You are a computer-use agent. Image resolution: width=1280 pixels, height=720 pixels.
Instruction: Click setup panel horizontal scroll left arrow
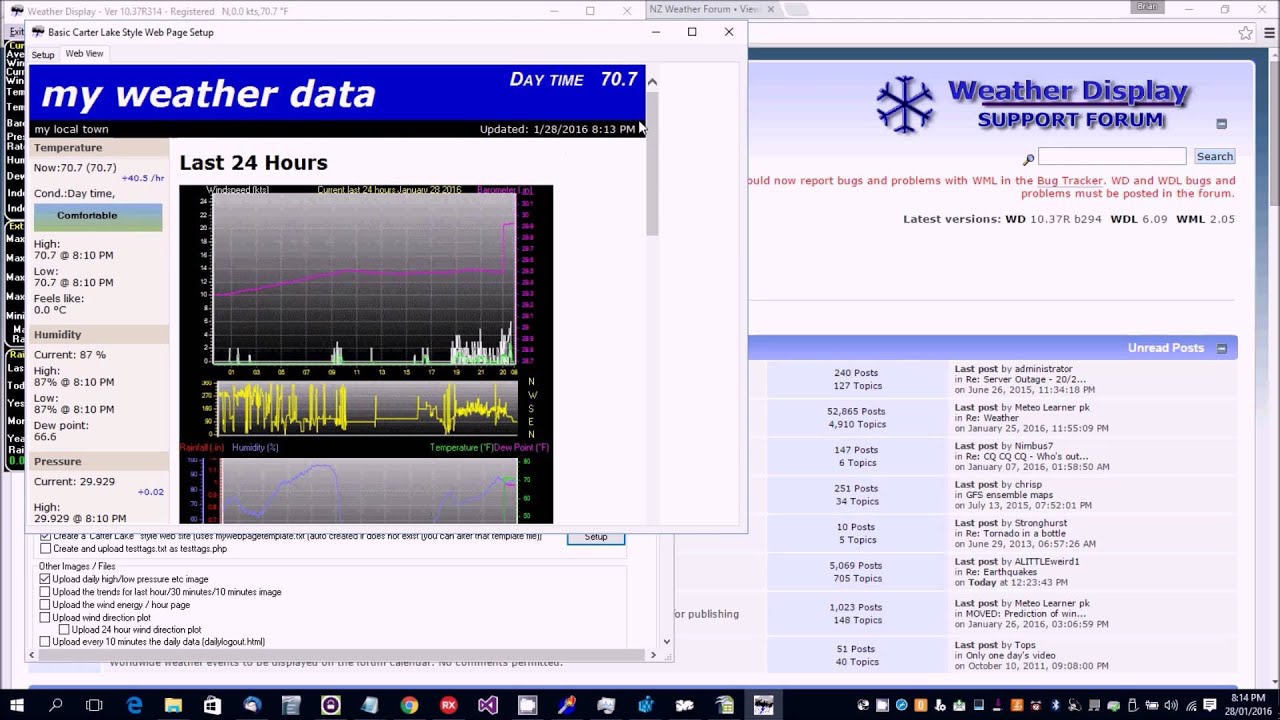(32, 655)
